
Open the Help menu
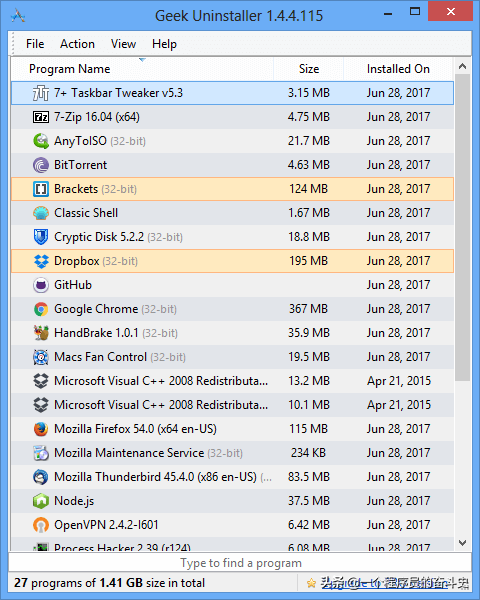[164, 44]
